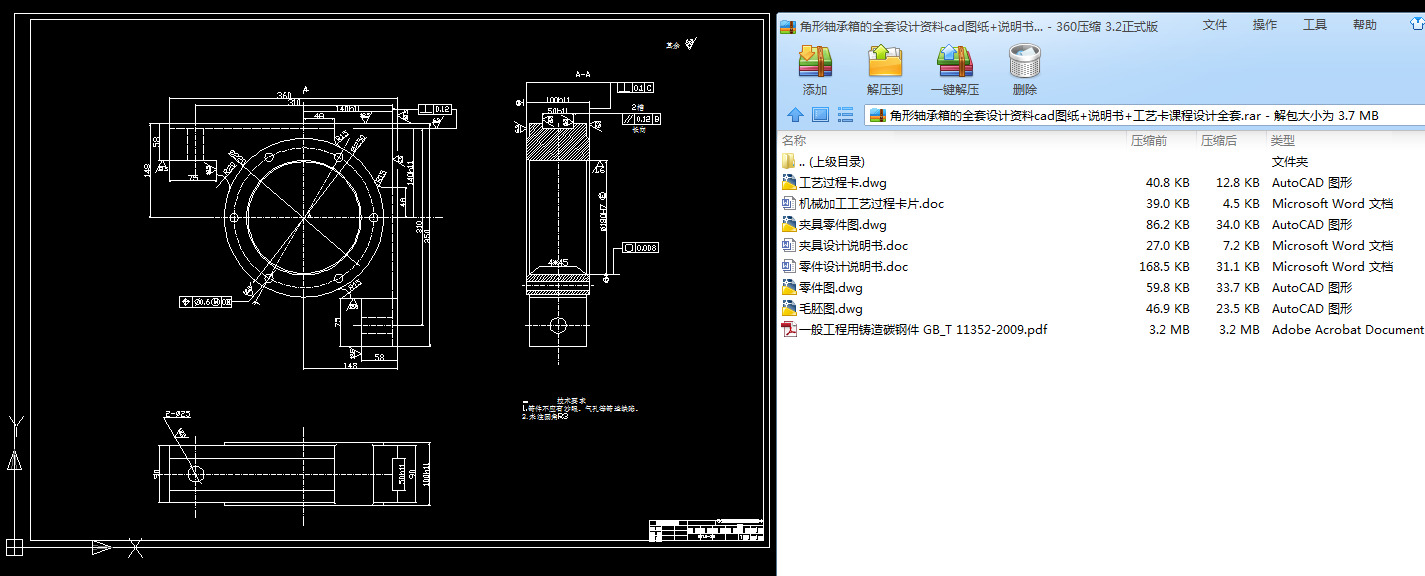Click the blue up-arrow navigation icon
The height and width of the screenshot is (576, 1425).
pyautogui.click(x=793, y=114)
